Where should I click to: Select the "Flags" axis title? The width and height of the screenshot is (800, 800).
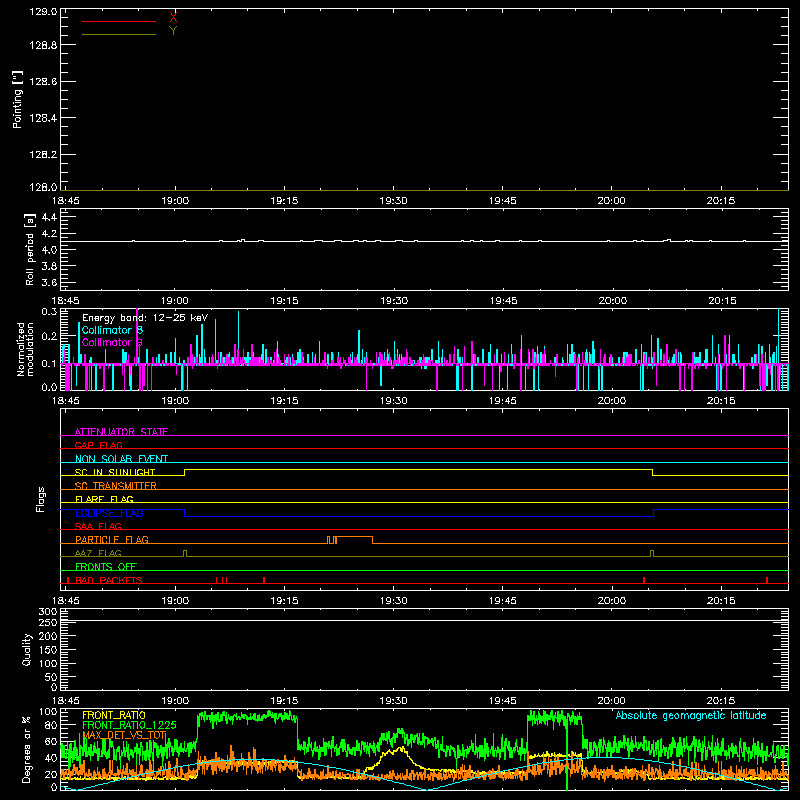40,499
